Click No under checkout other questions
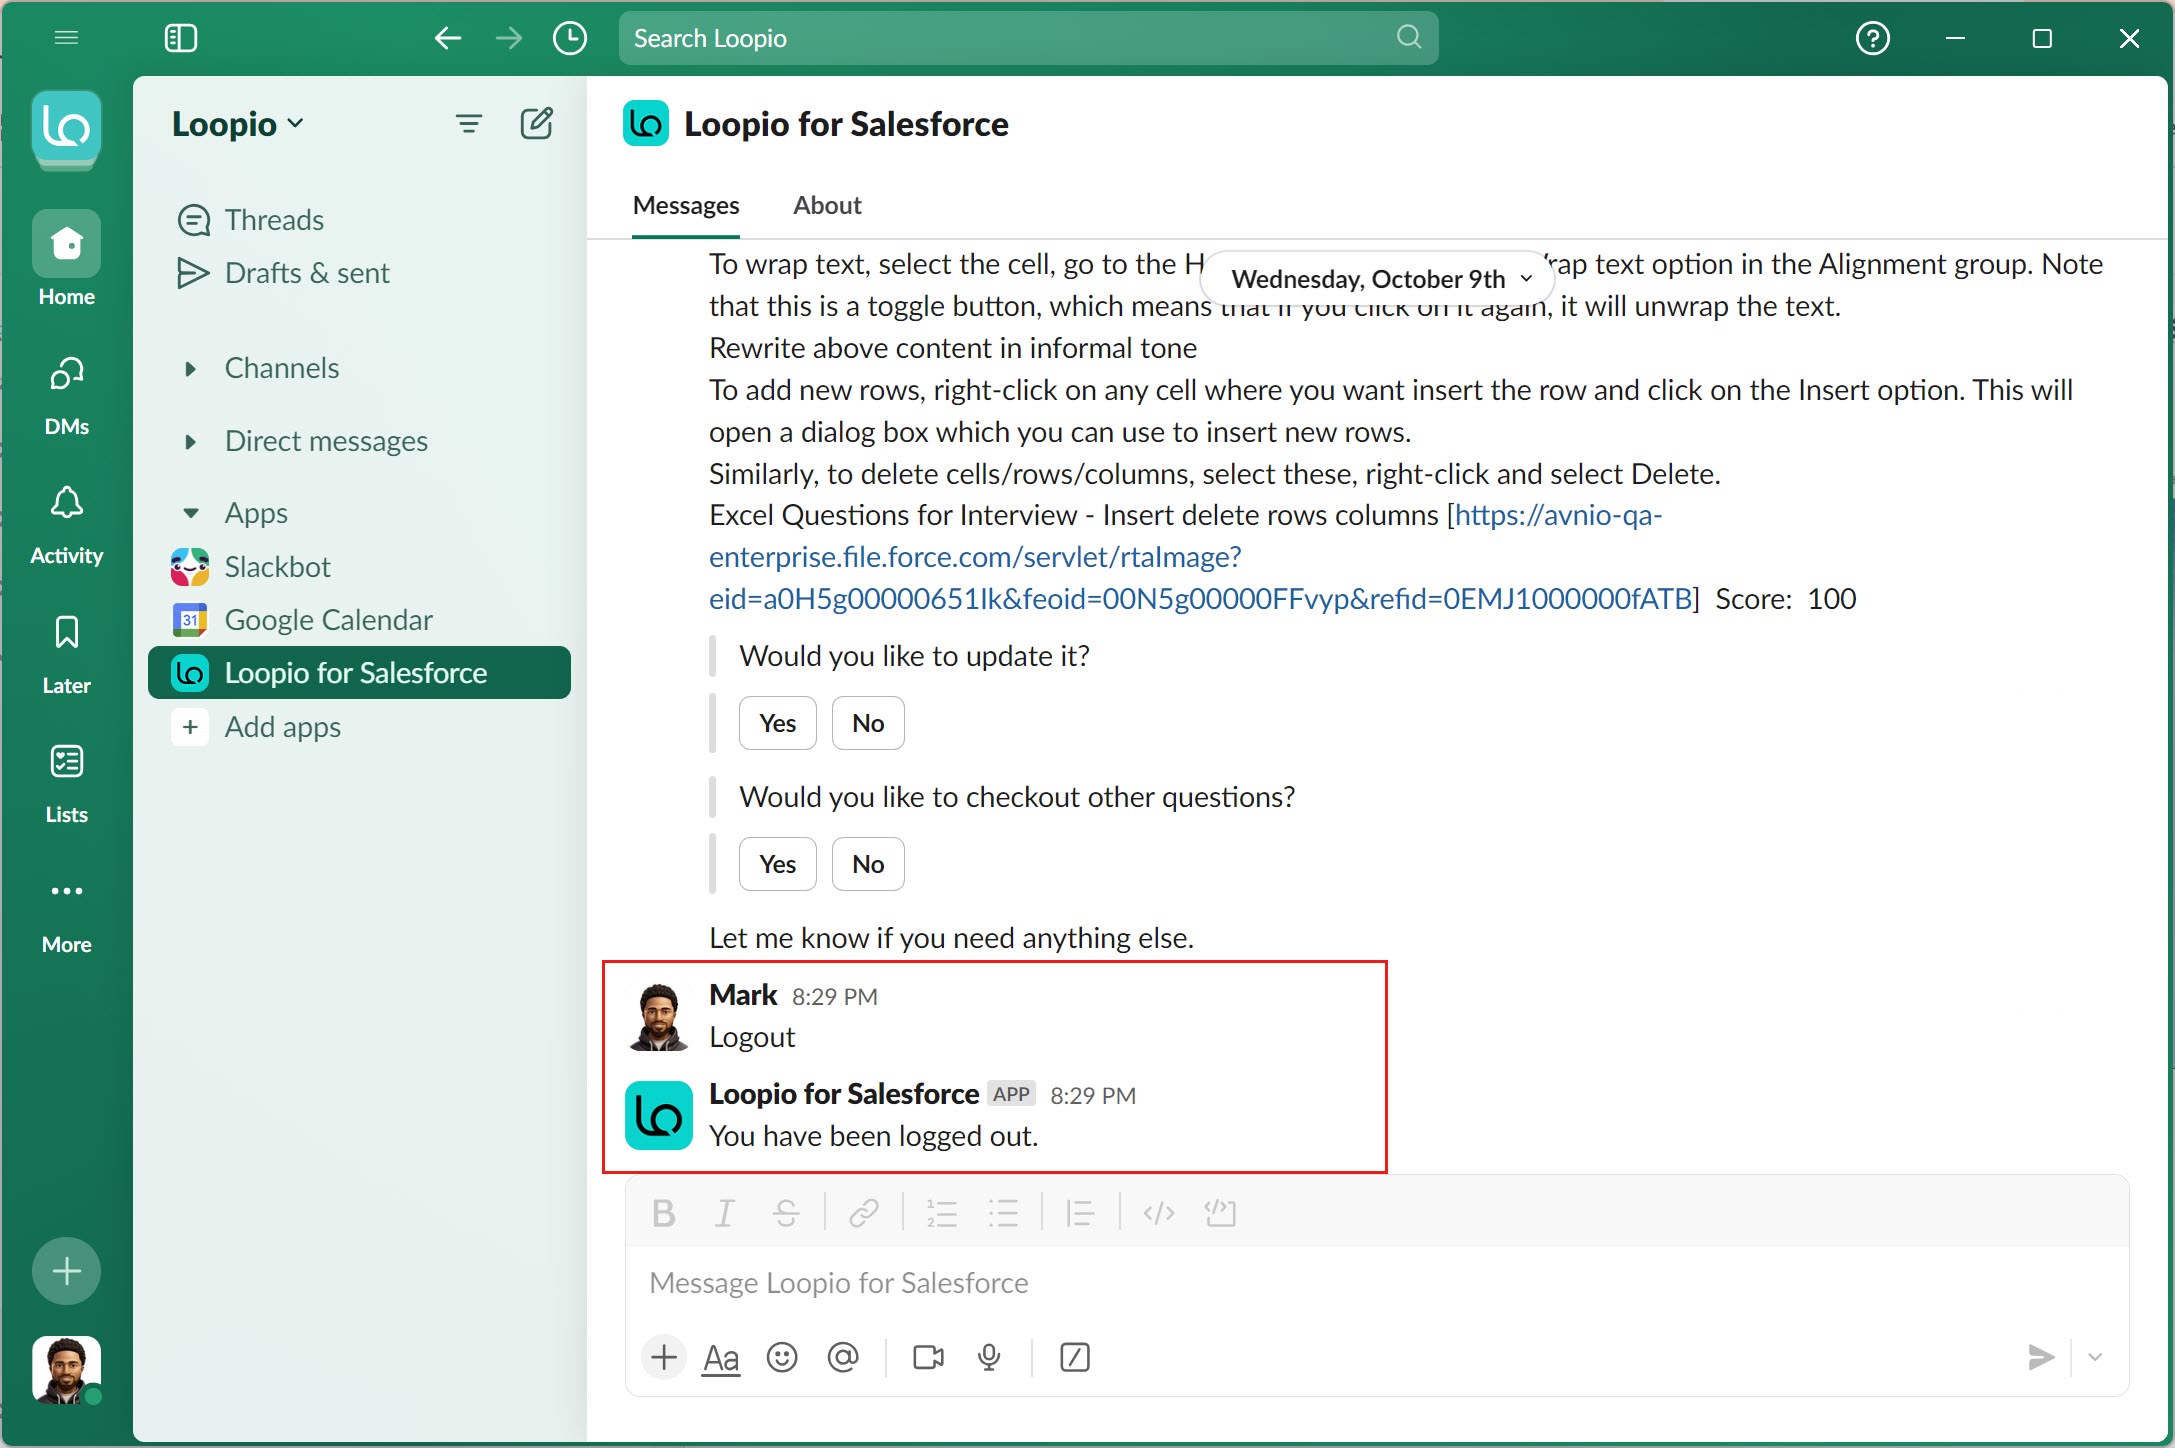This screenshot has height=1448, width=2175. pyautogui.click(x=868, y=864)
